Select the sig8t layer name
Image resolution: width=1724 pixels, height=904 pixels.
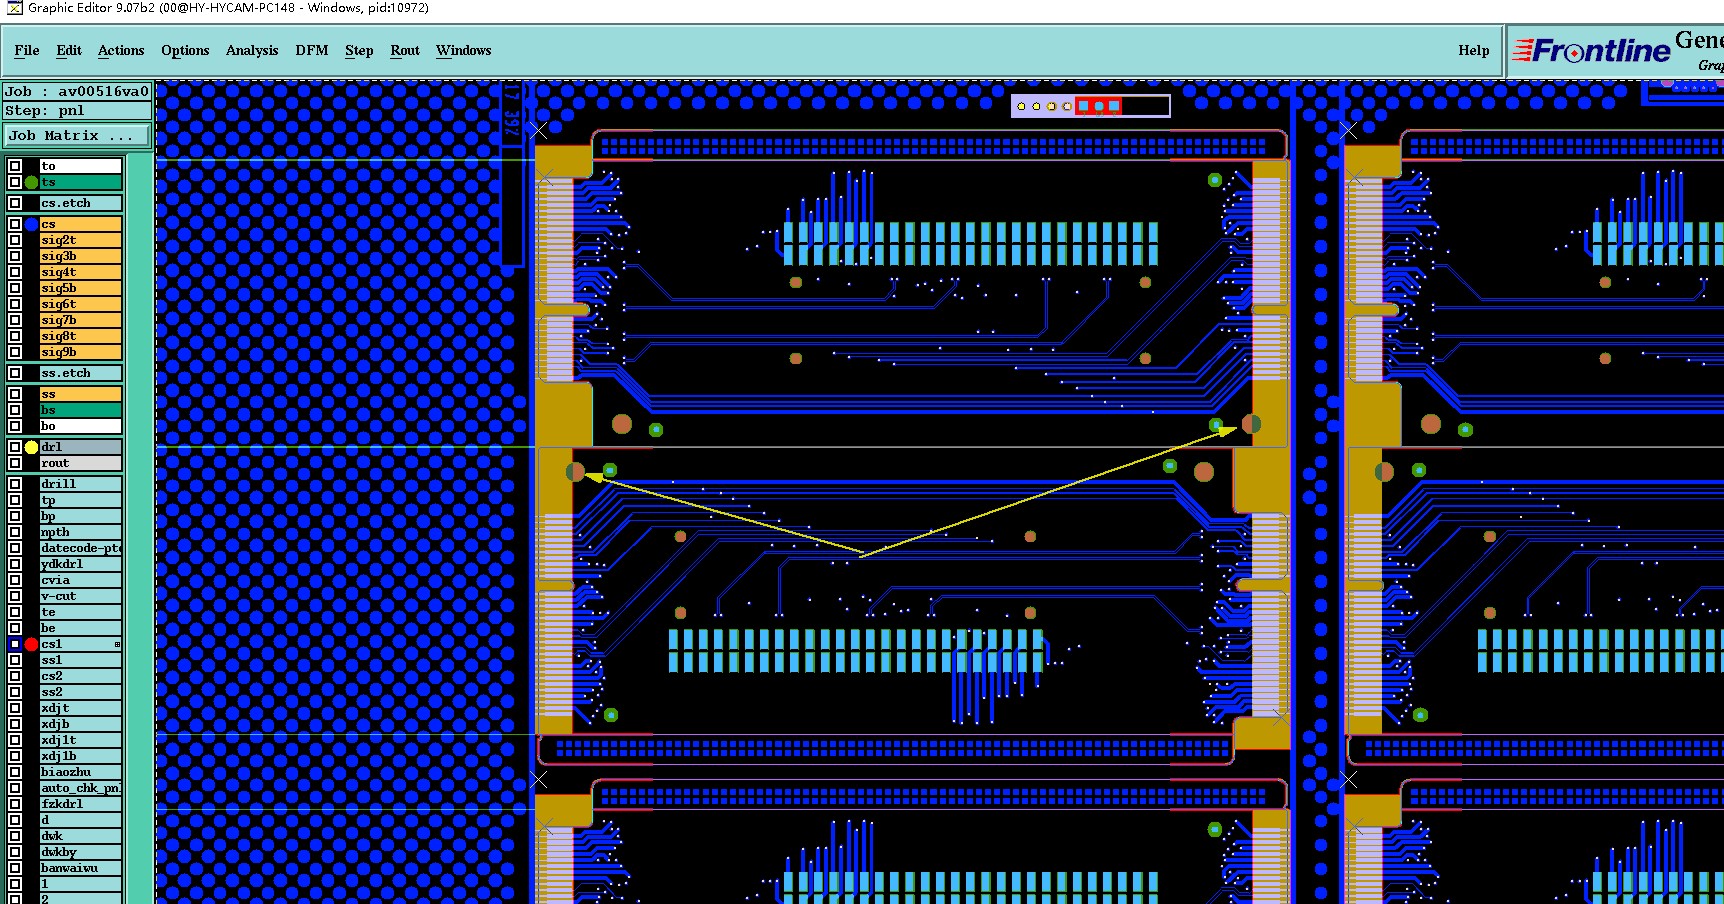[x=80, y=336]
